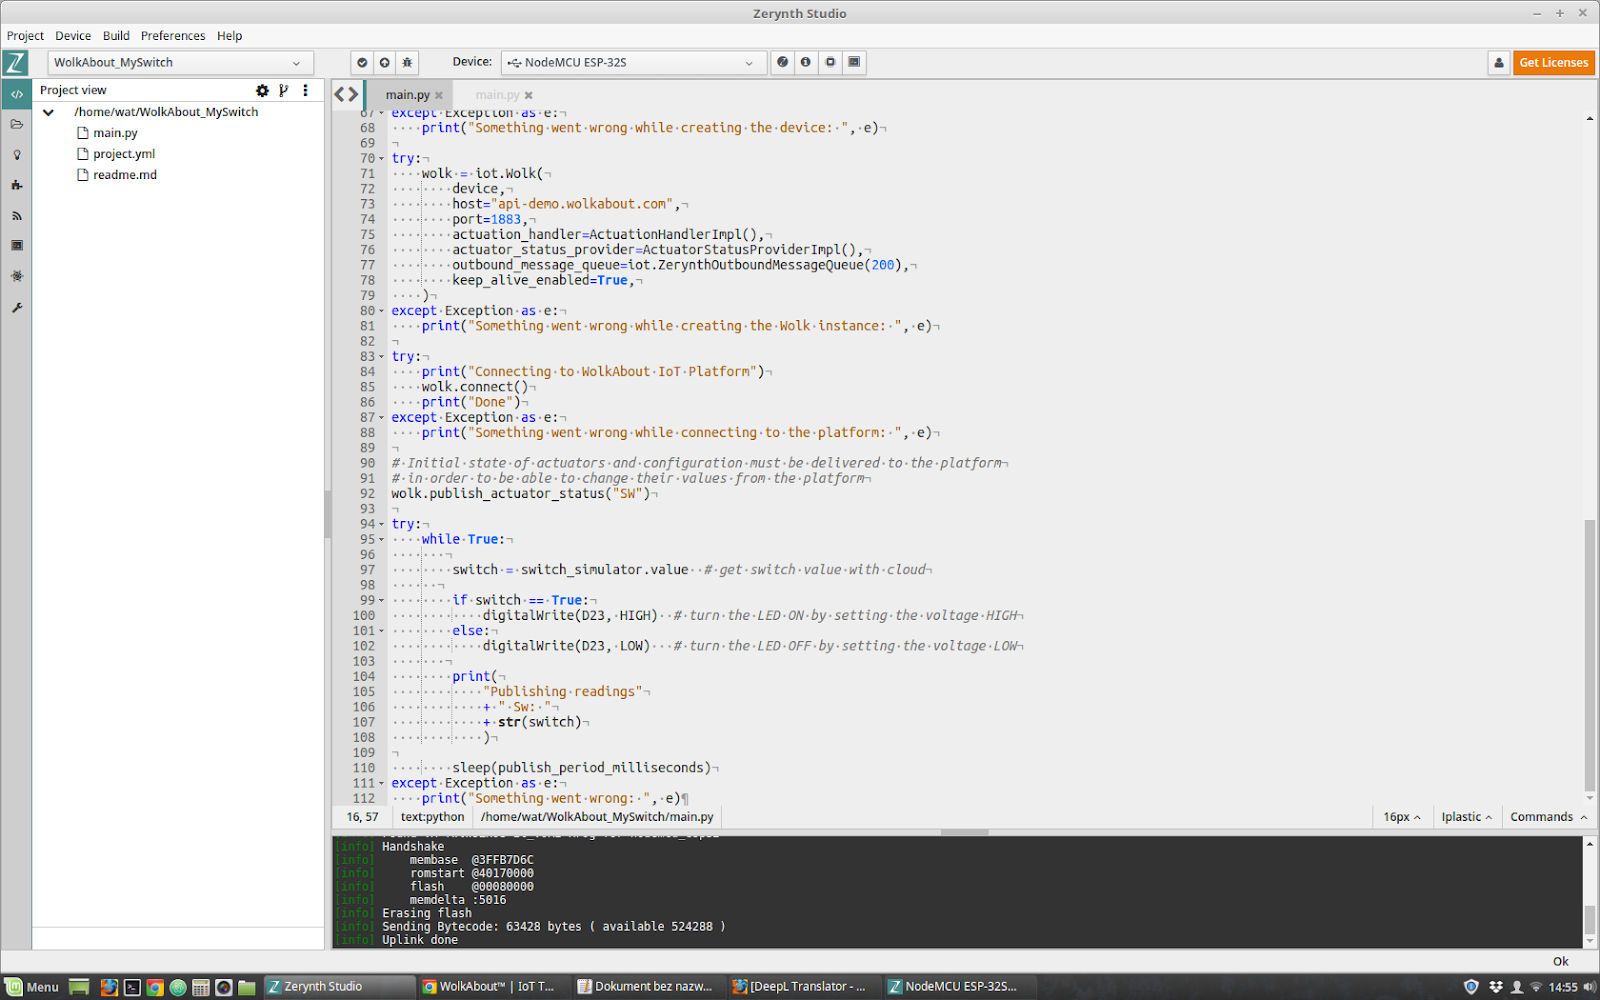This screenshot has width=1600, height=1000.
Task: Open the Iplastic theme selector
Action: click(x=1467, y=817)
